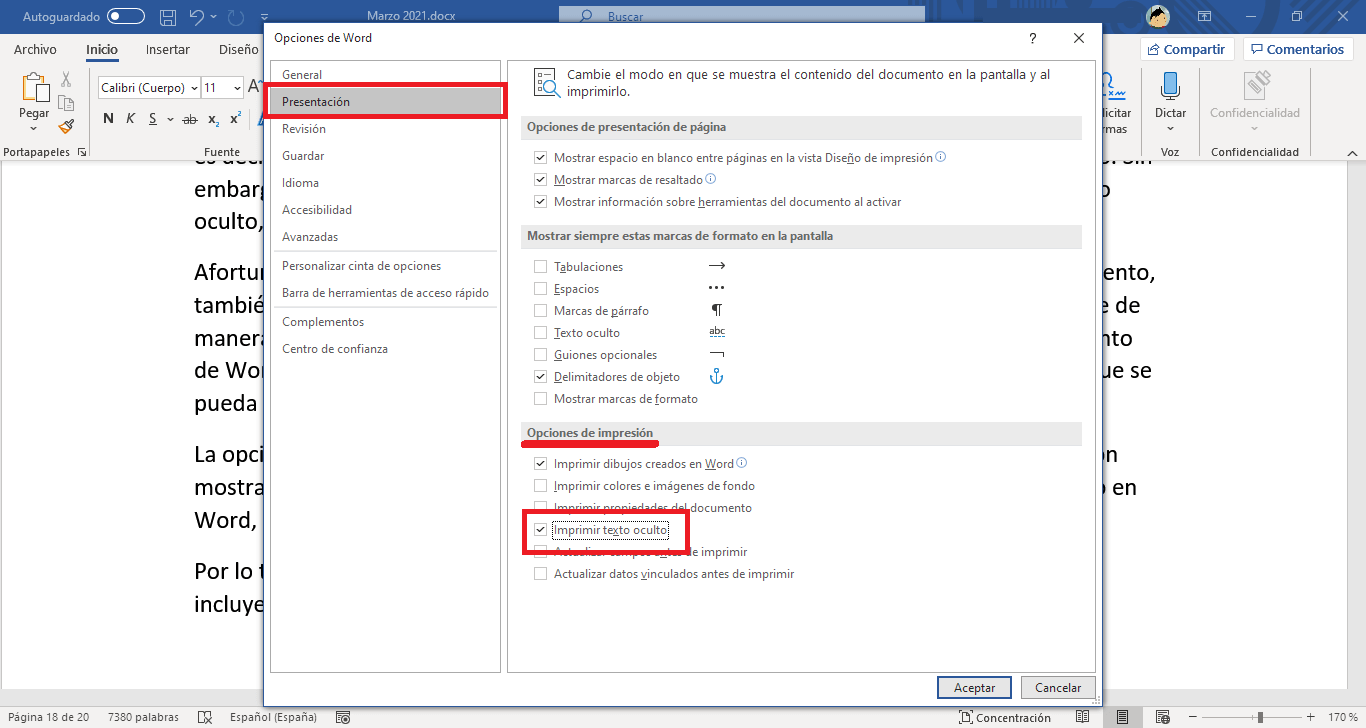Click the Cut scissors icon
The height and width of the screenshot is (728, 1366).
[x=66, y=79]
